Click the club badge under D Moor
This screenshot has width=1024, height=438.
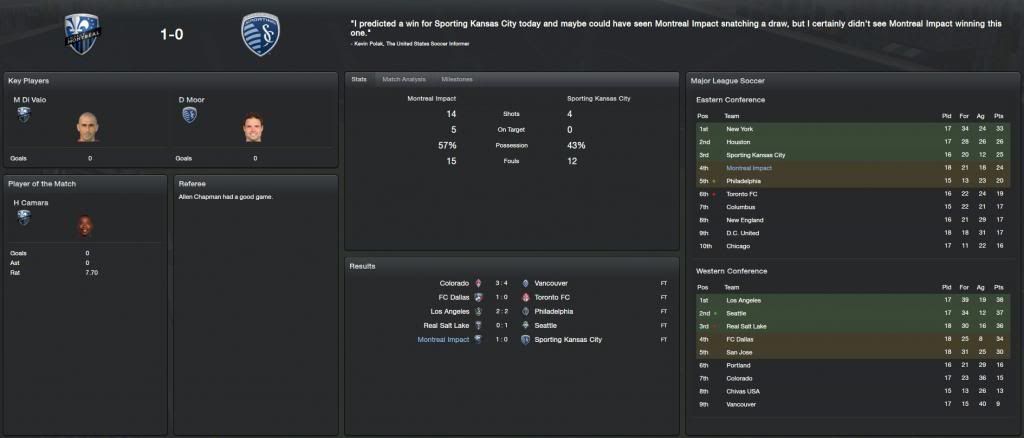189,115
